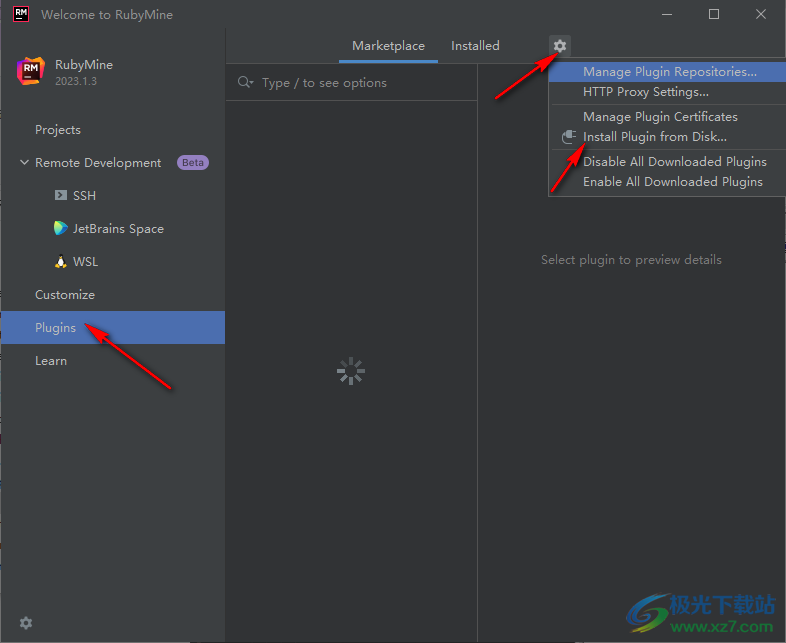Click the search magnifier icon
Viewport: 786px width, 643px height.
click(x=245, y=83)
